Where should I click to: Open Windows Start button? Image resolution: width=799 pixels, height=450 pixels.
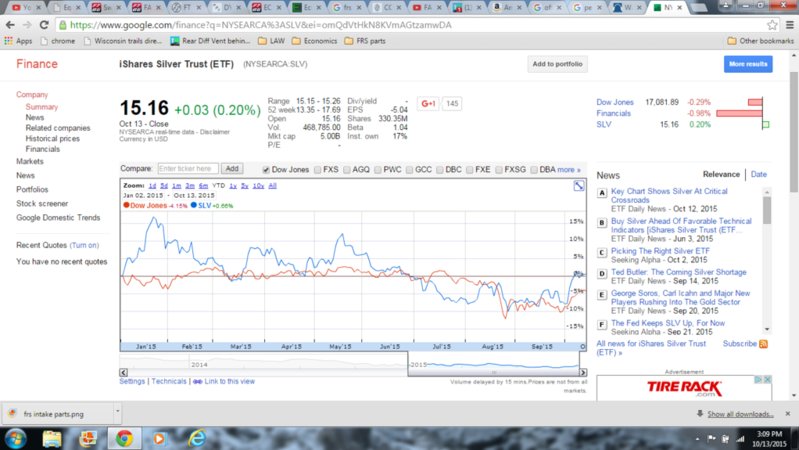pos(15,438)
